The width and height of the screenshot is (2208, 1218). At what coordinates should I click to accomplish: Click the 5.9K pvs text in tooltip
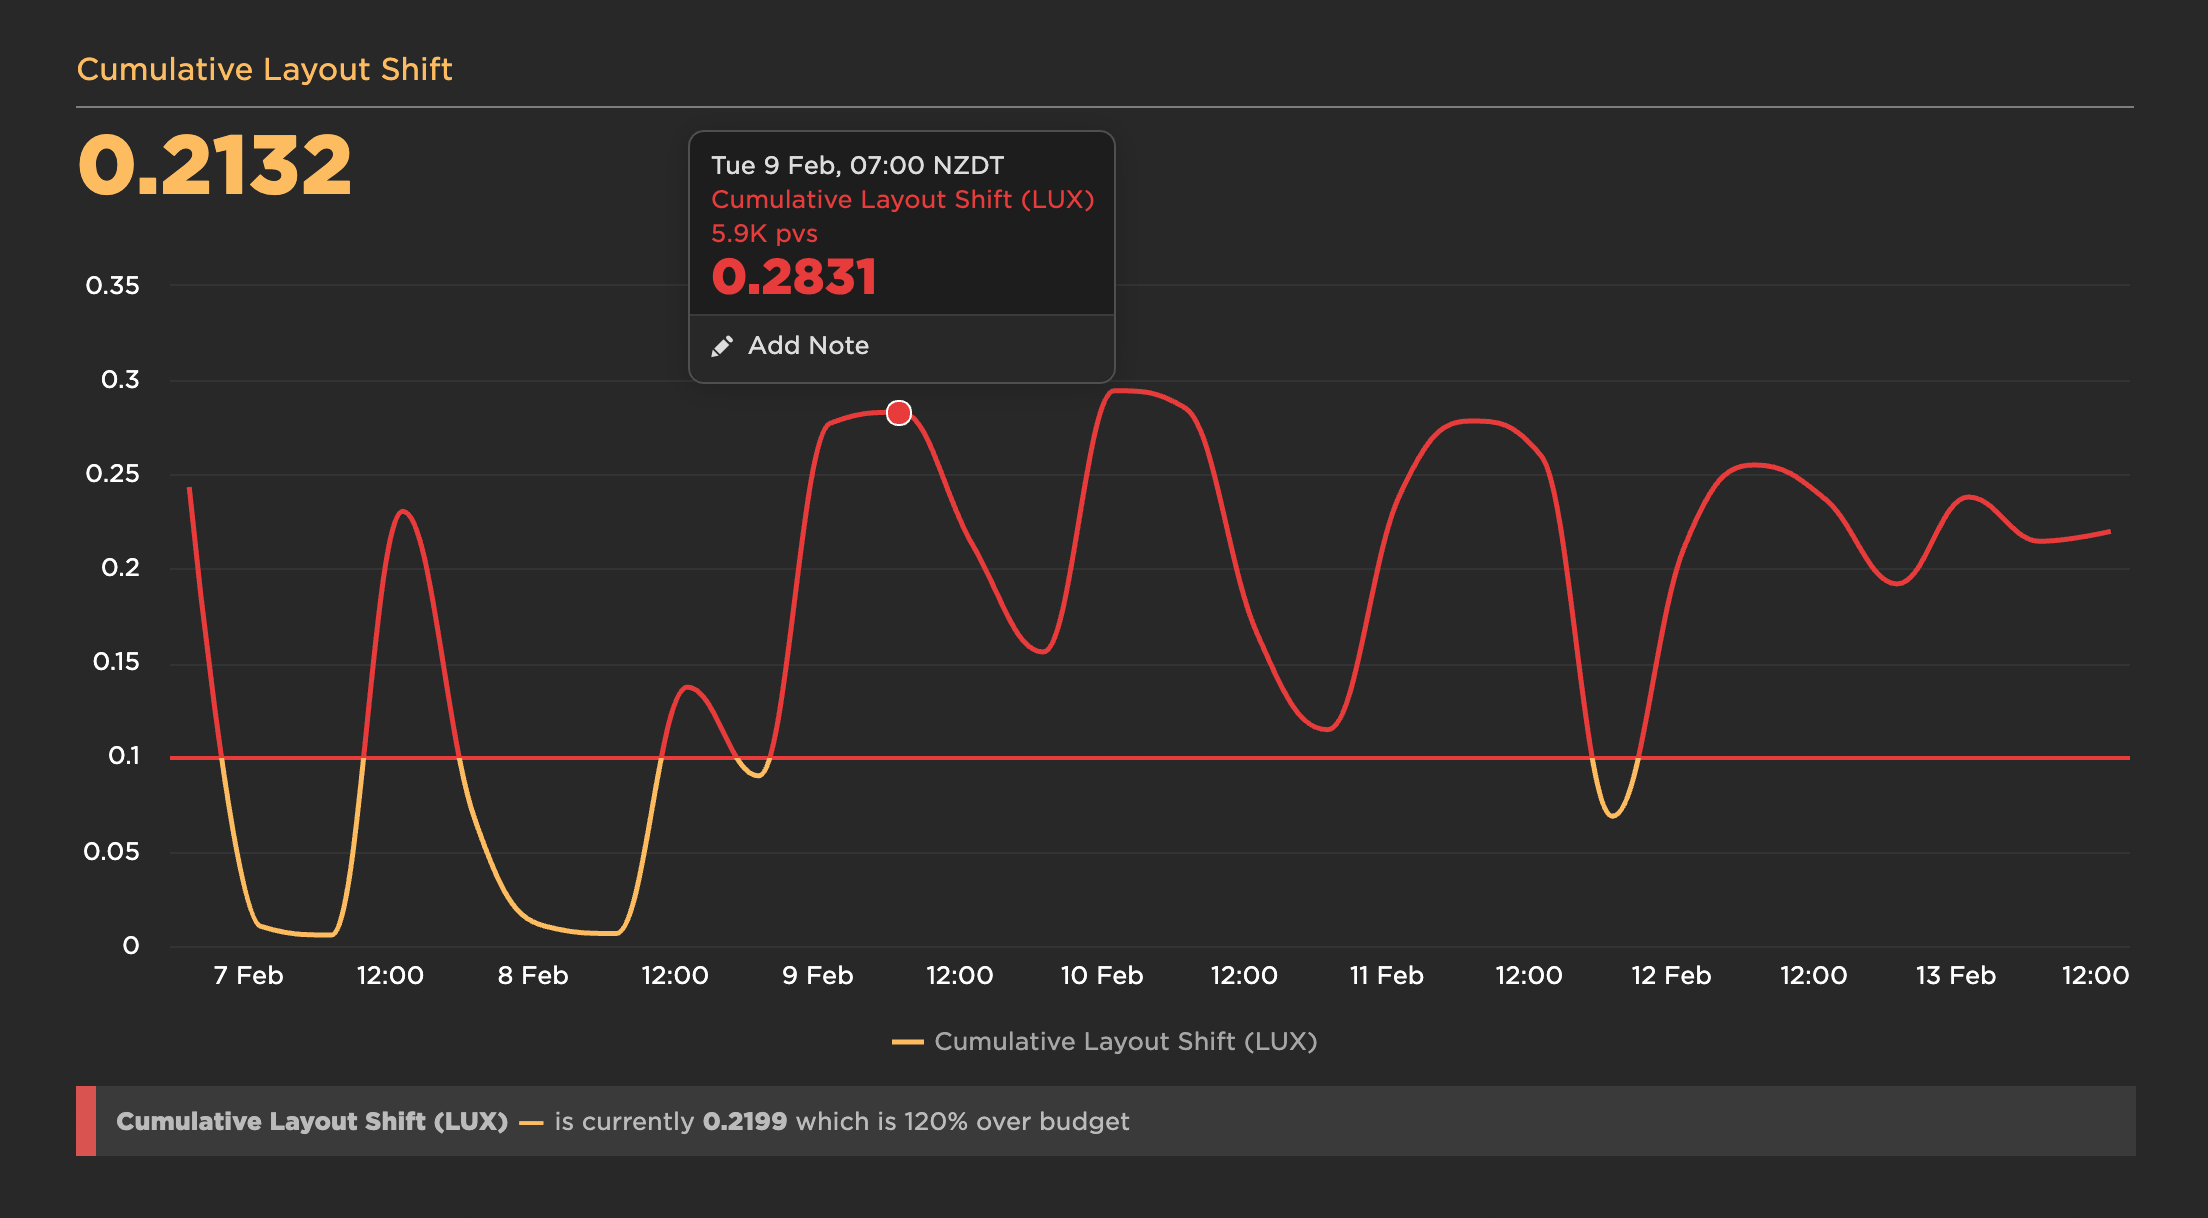pos(764,234)
